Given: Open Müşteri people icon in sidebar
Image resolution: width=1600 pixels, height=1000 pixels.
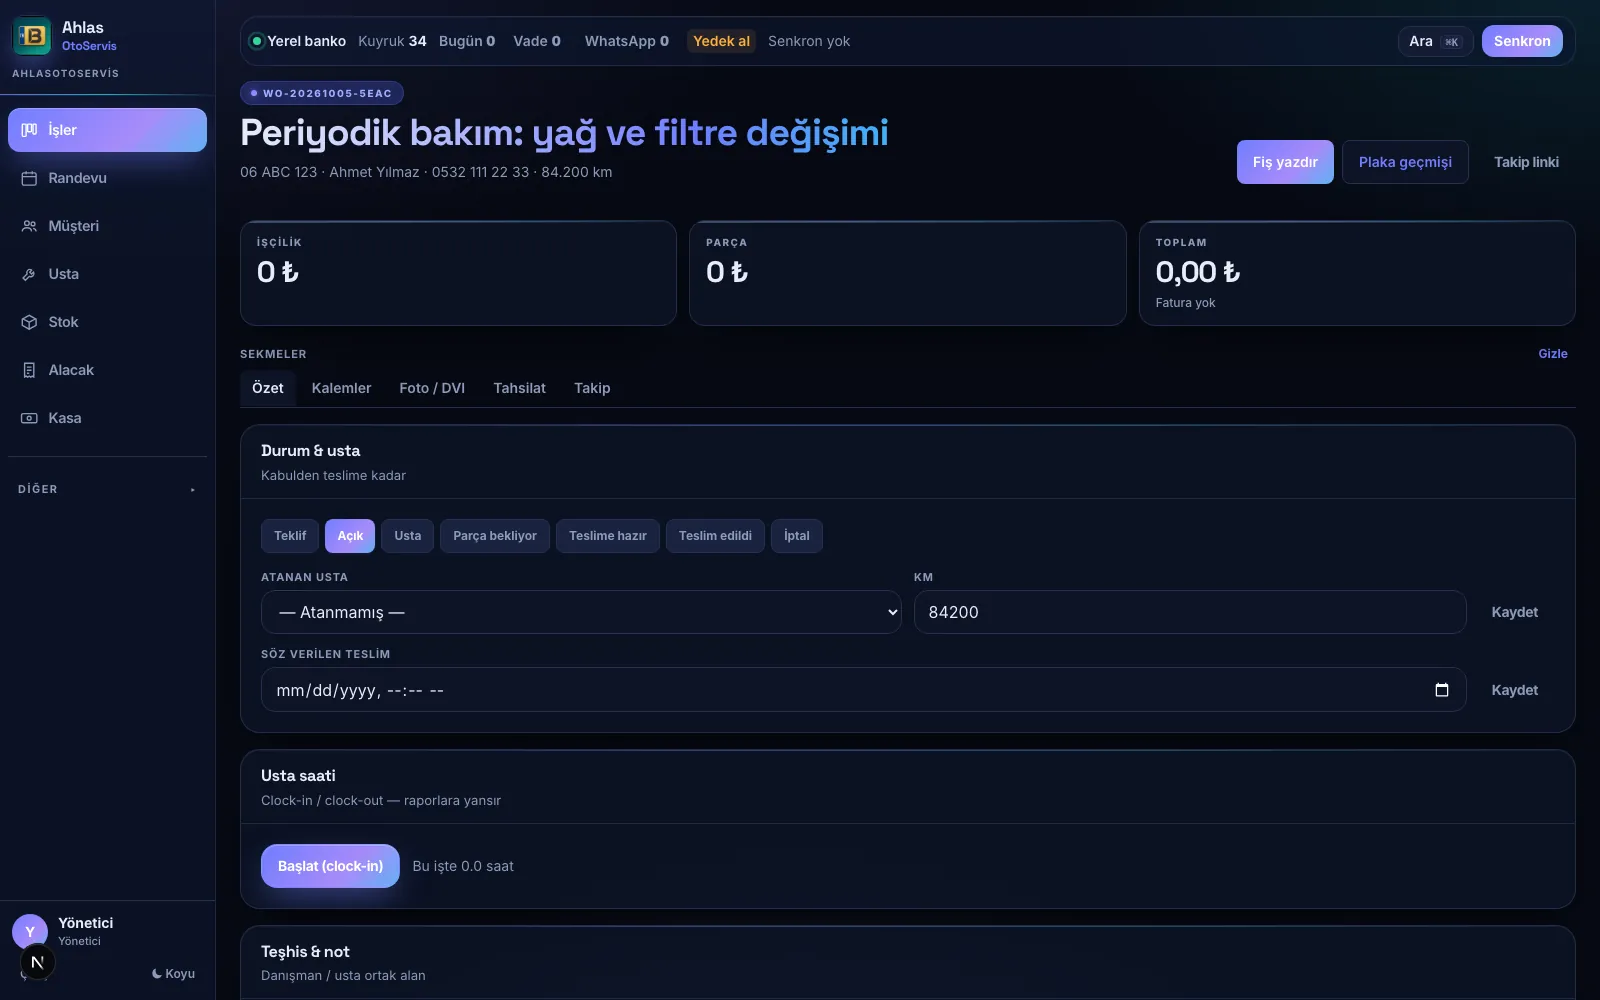Looking at the screenshot, I should [29, 226].
